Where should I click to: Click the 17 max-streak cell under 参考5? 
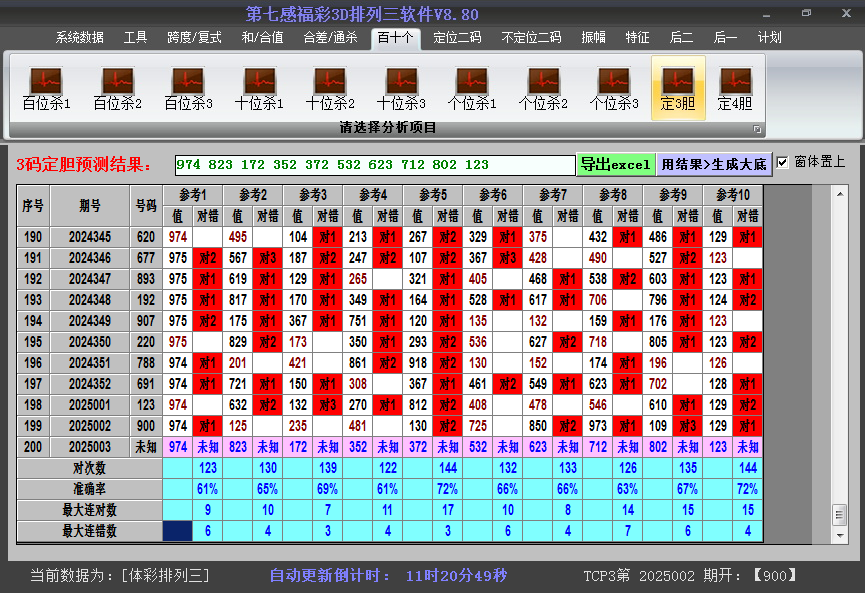(448, 510)
